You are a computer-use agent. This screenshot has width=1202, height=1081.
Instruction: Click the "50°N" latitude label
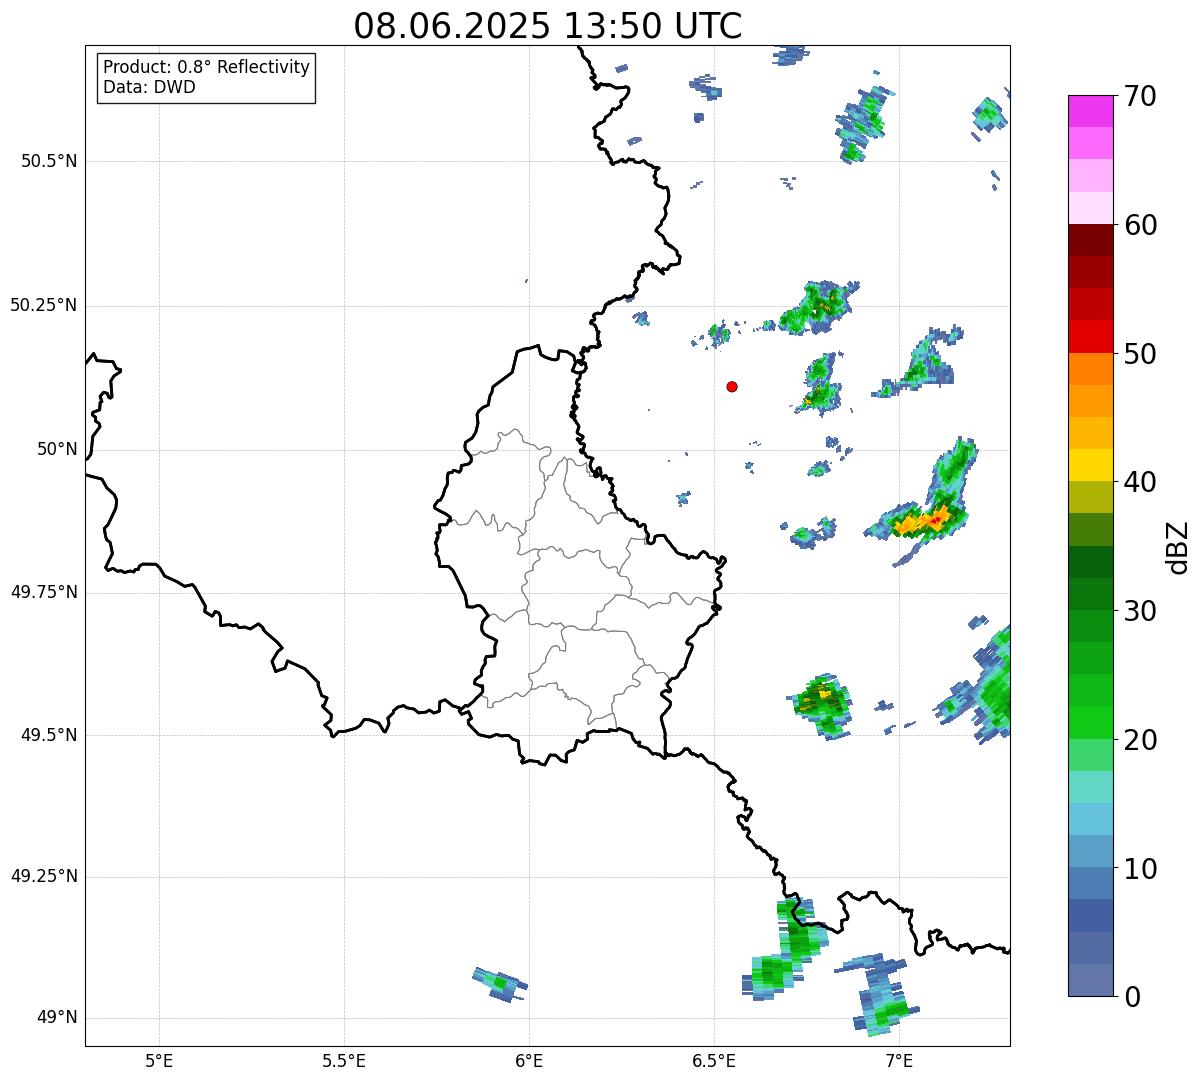pos(57,449)
